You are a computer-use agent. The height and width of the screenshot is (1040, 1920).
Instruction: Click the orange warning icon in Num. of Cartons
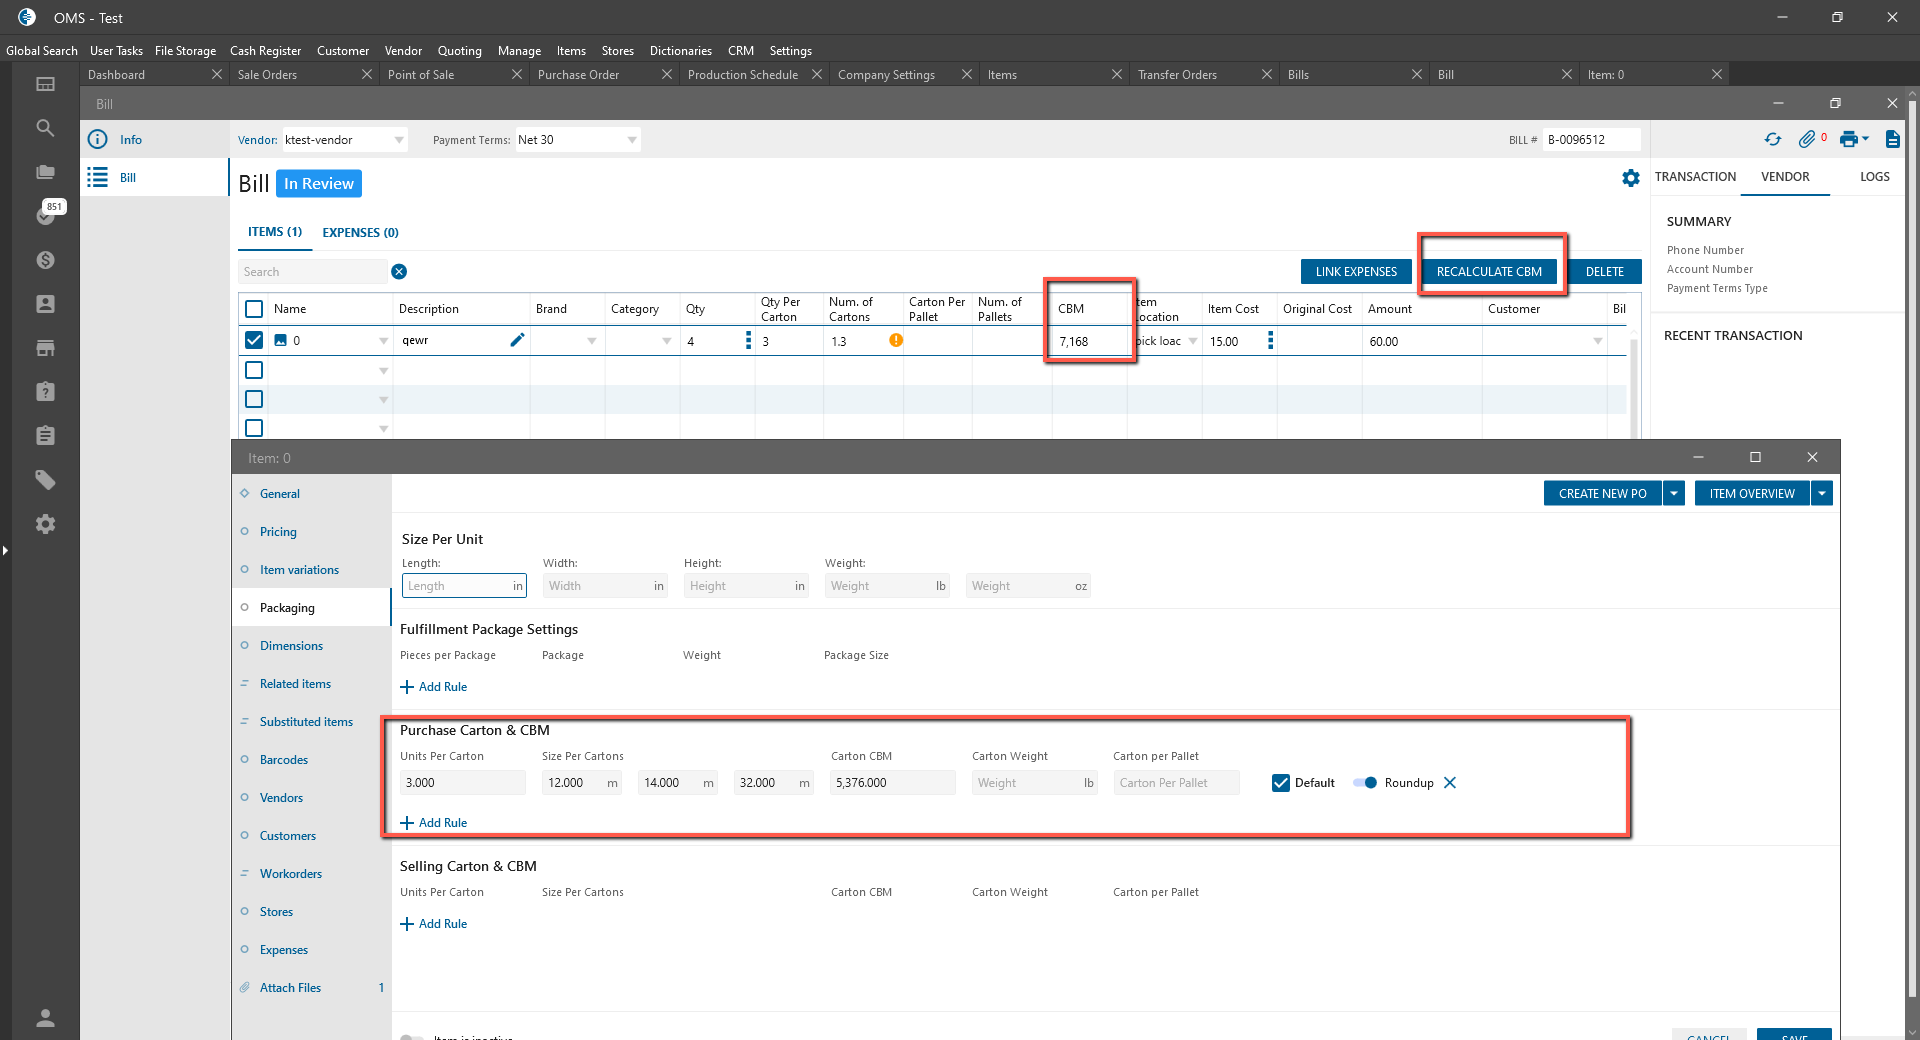point(896,340)
